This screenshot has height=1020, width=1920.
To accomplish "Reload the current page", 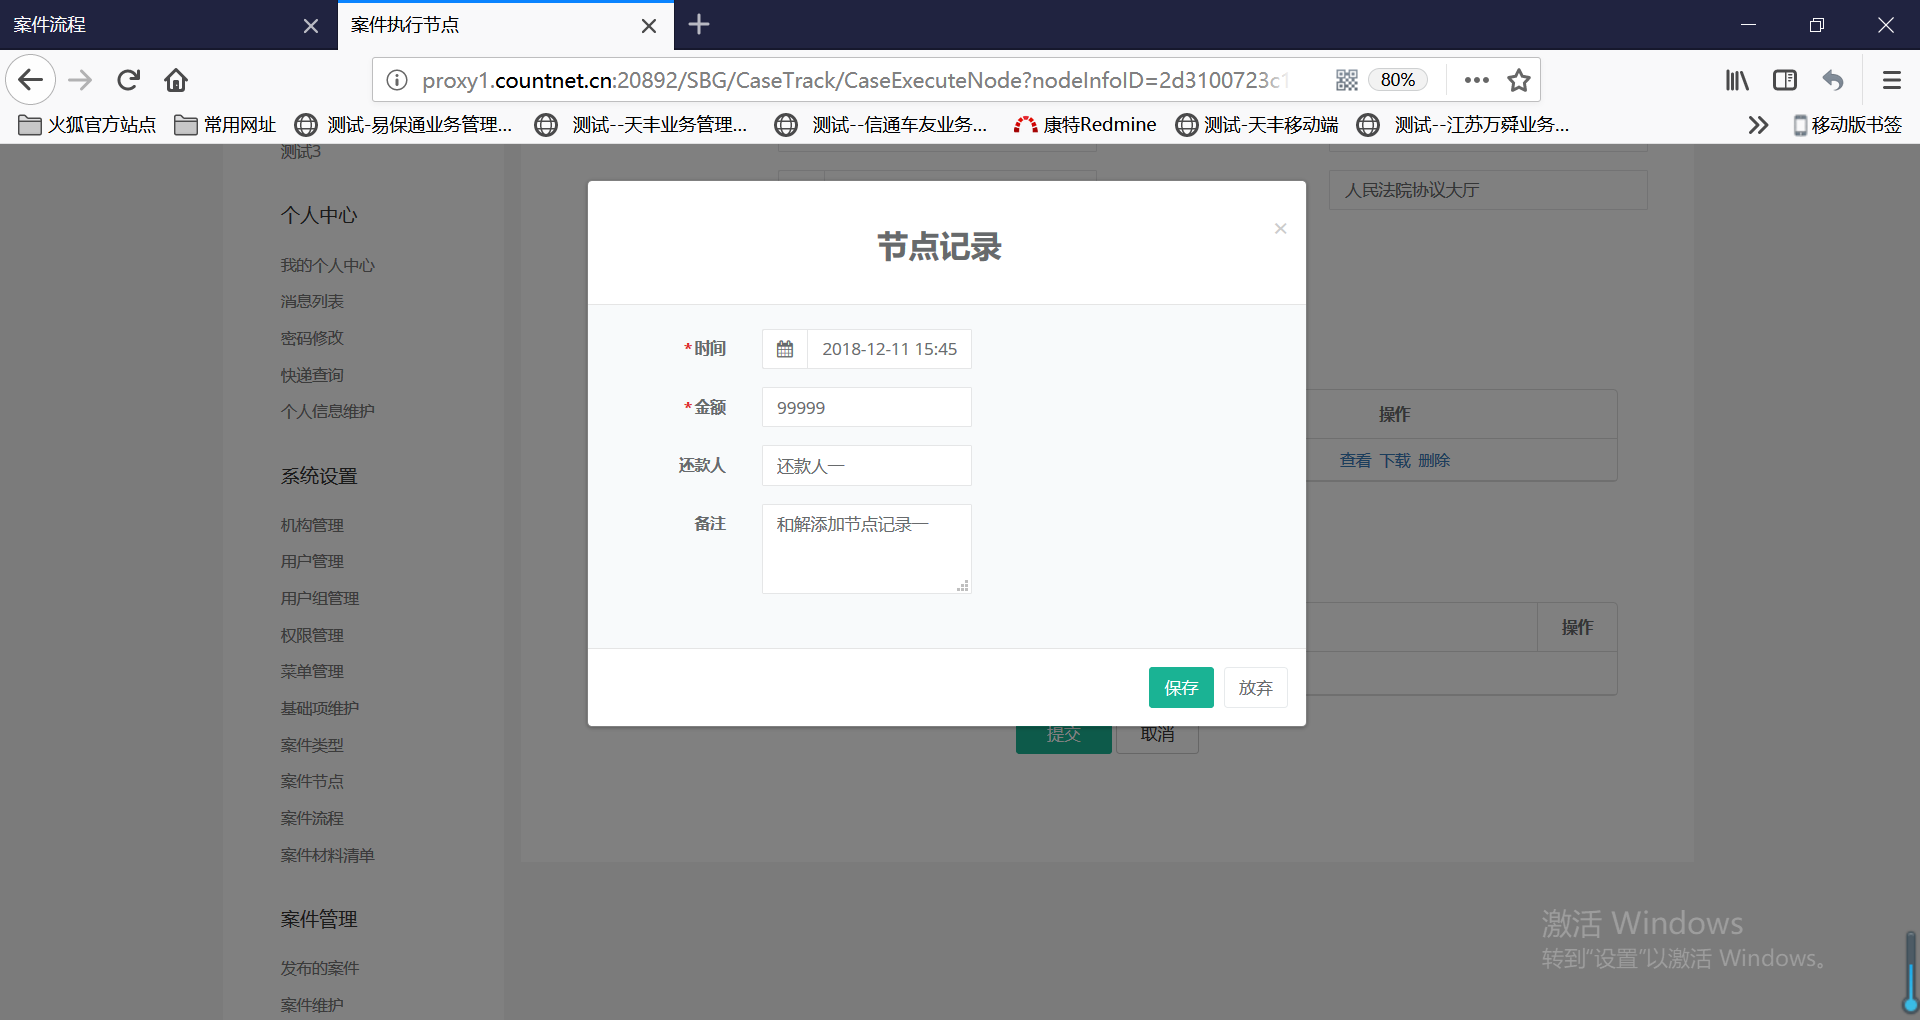I will click(x=128, y=80).
